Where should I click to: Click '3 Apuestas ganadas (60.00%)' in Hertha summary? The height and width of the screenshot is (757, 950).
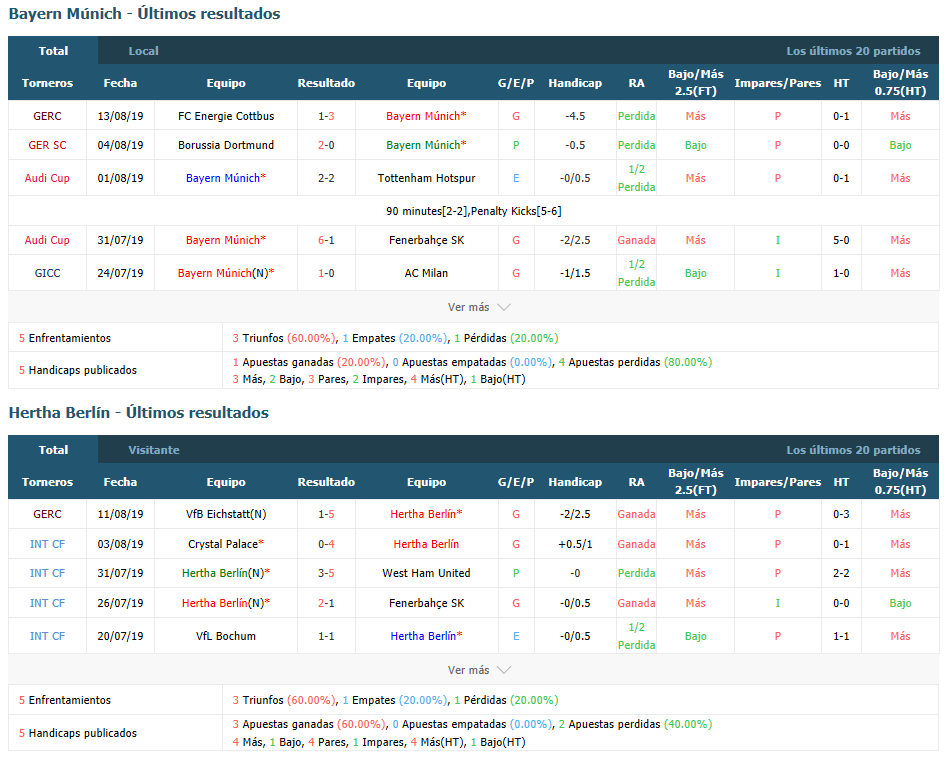pyautogui.click(x=309, y=724)
